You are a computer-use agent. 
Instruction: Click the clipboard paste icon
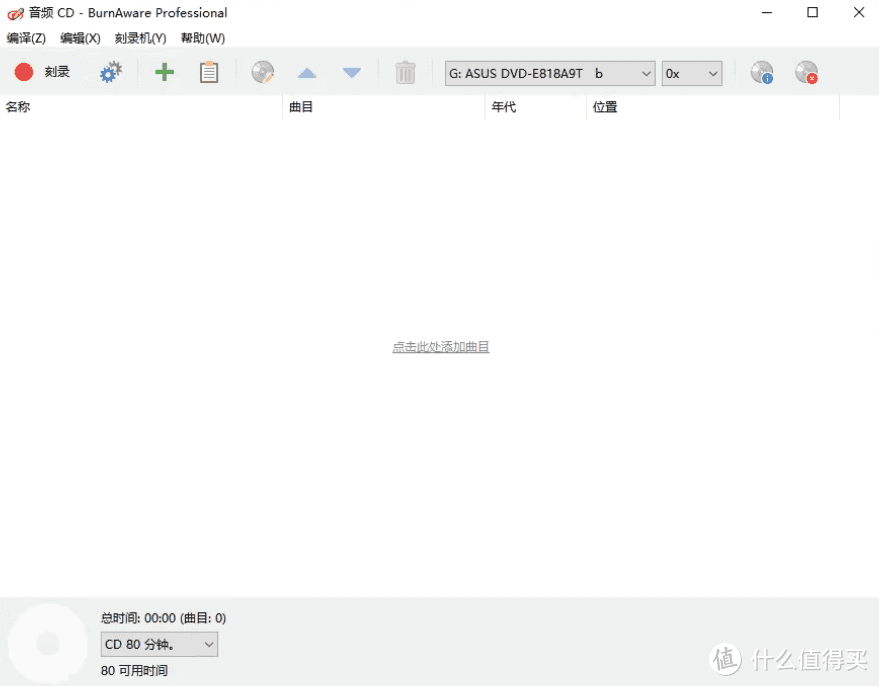pos(209,72)
